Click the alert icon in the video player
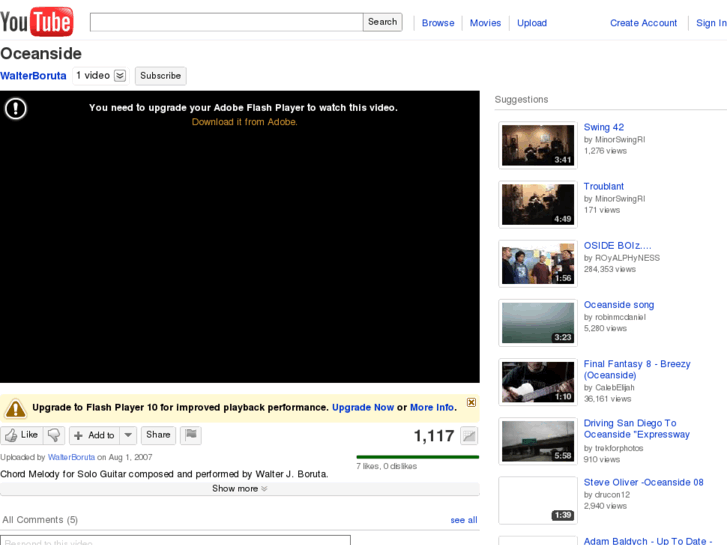The width and height of the screenshot is (727, 545). pos(16,108)
